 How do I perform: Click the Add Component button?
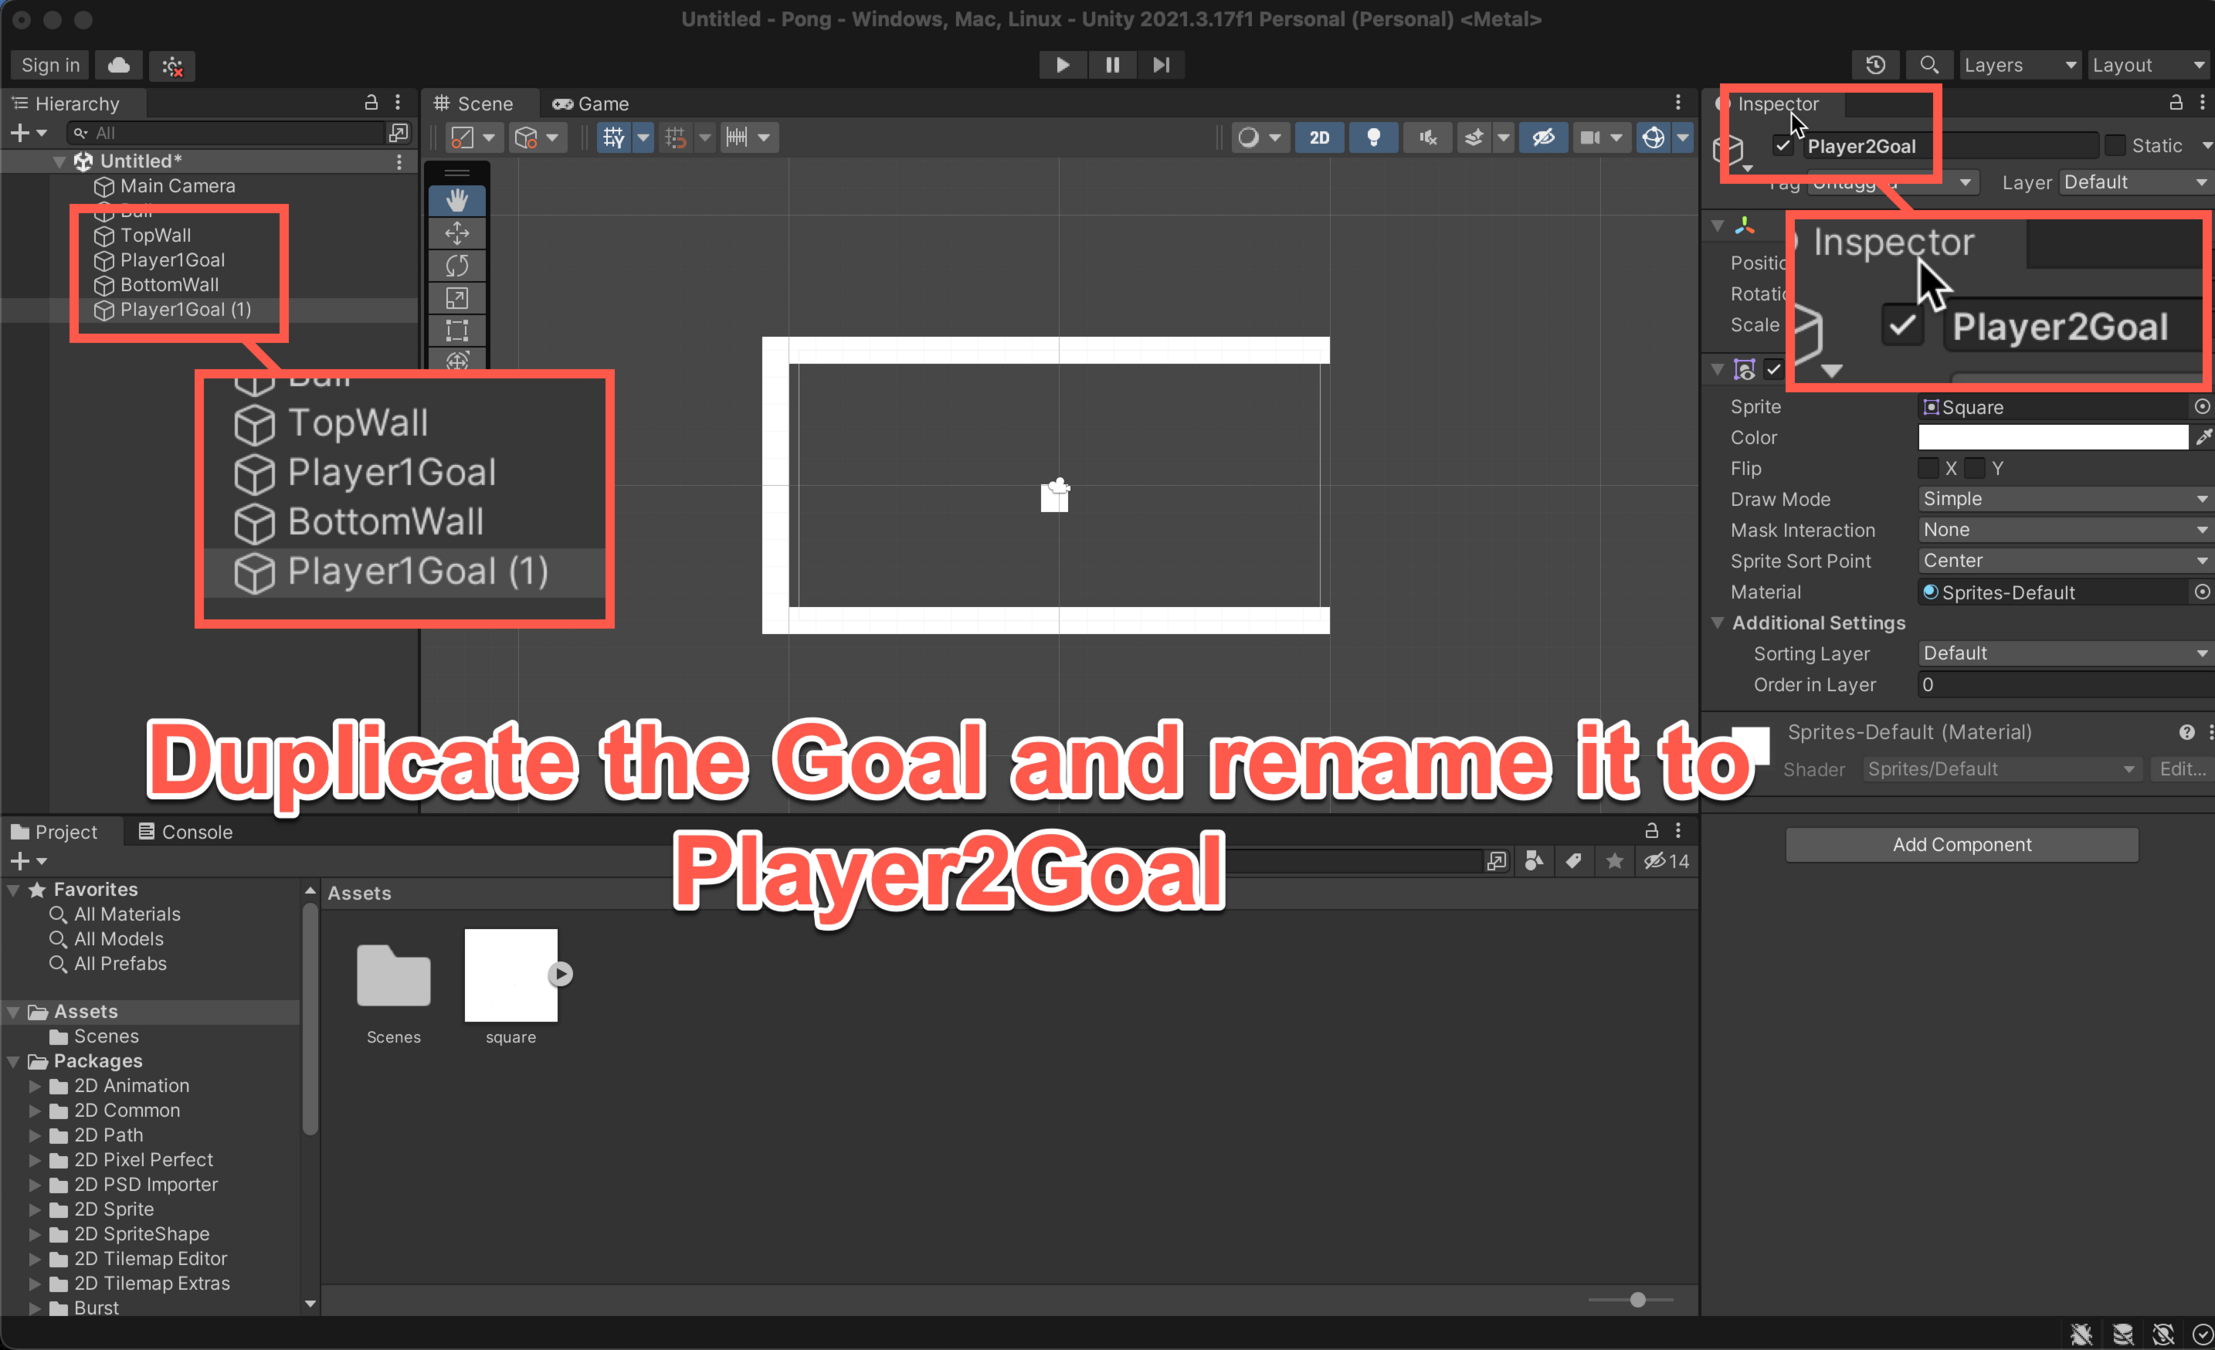pos(1961,845)
